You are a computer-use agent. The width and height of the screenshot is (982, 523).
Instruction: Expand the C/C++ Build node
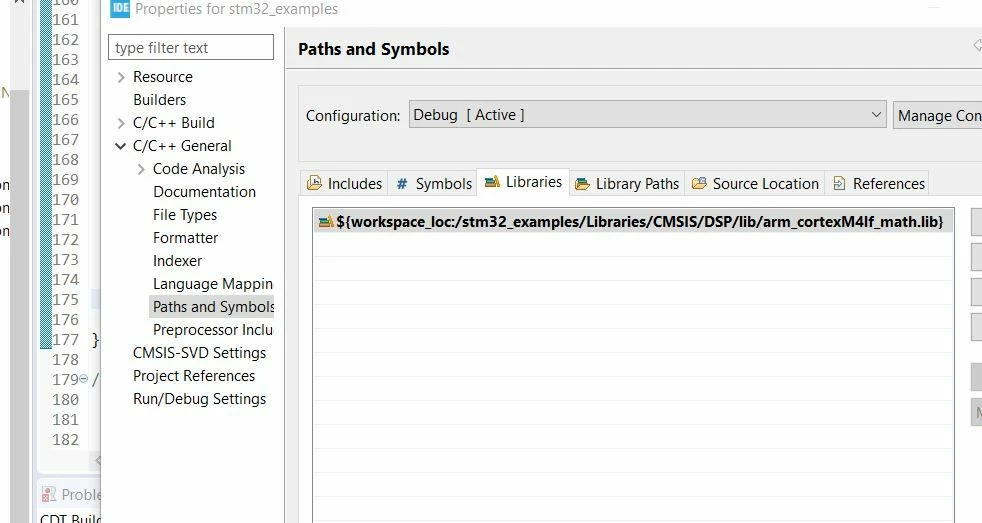[x=121, y=123]
